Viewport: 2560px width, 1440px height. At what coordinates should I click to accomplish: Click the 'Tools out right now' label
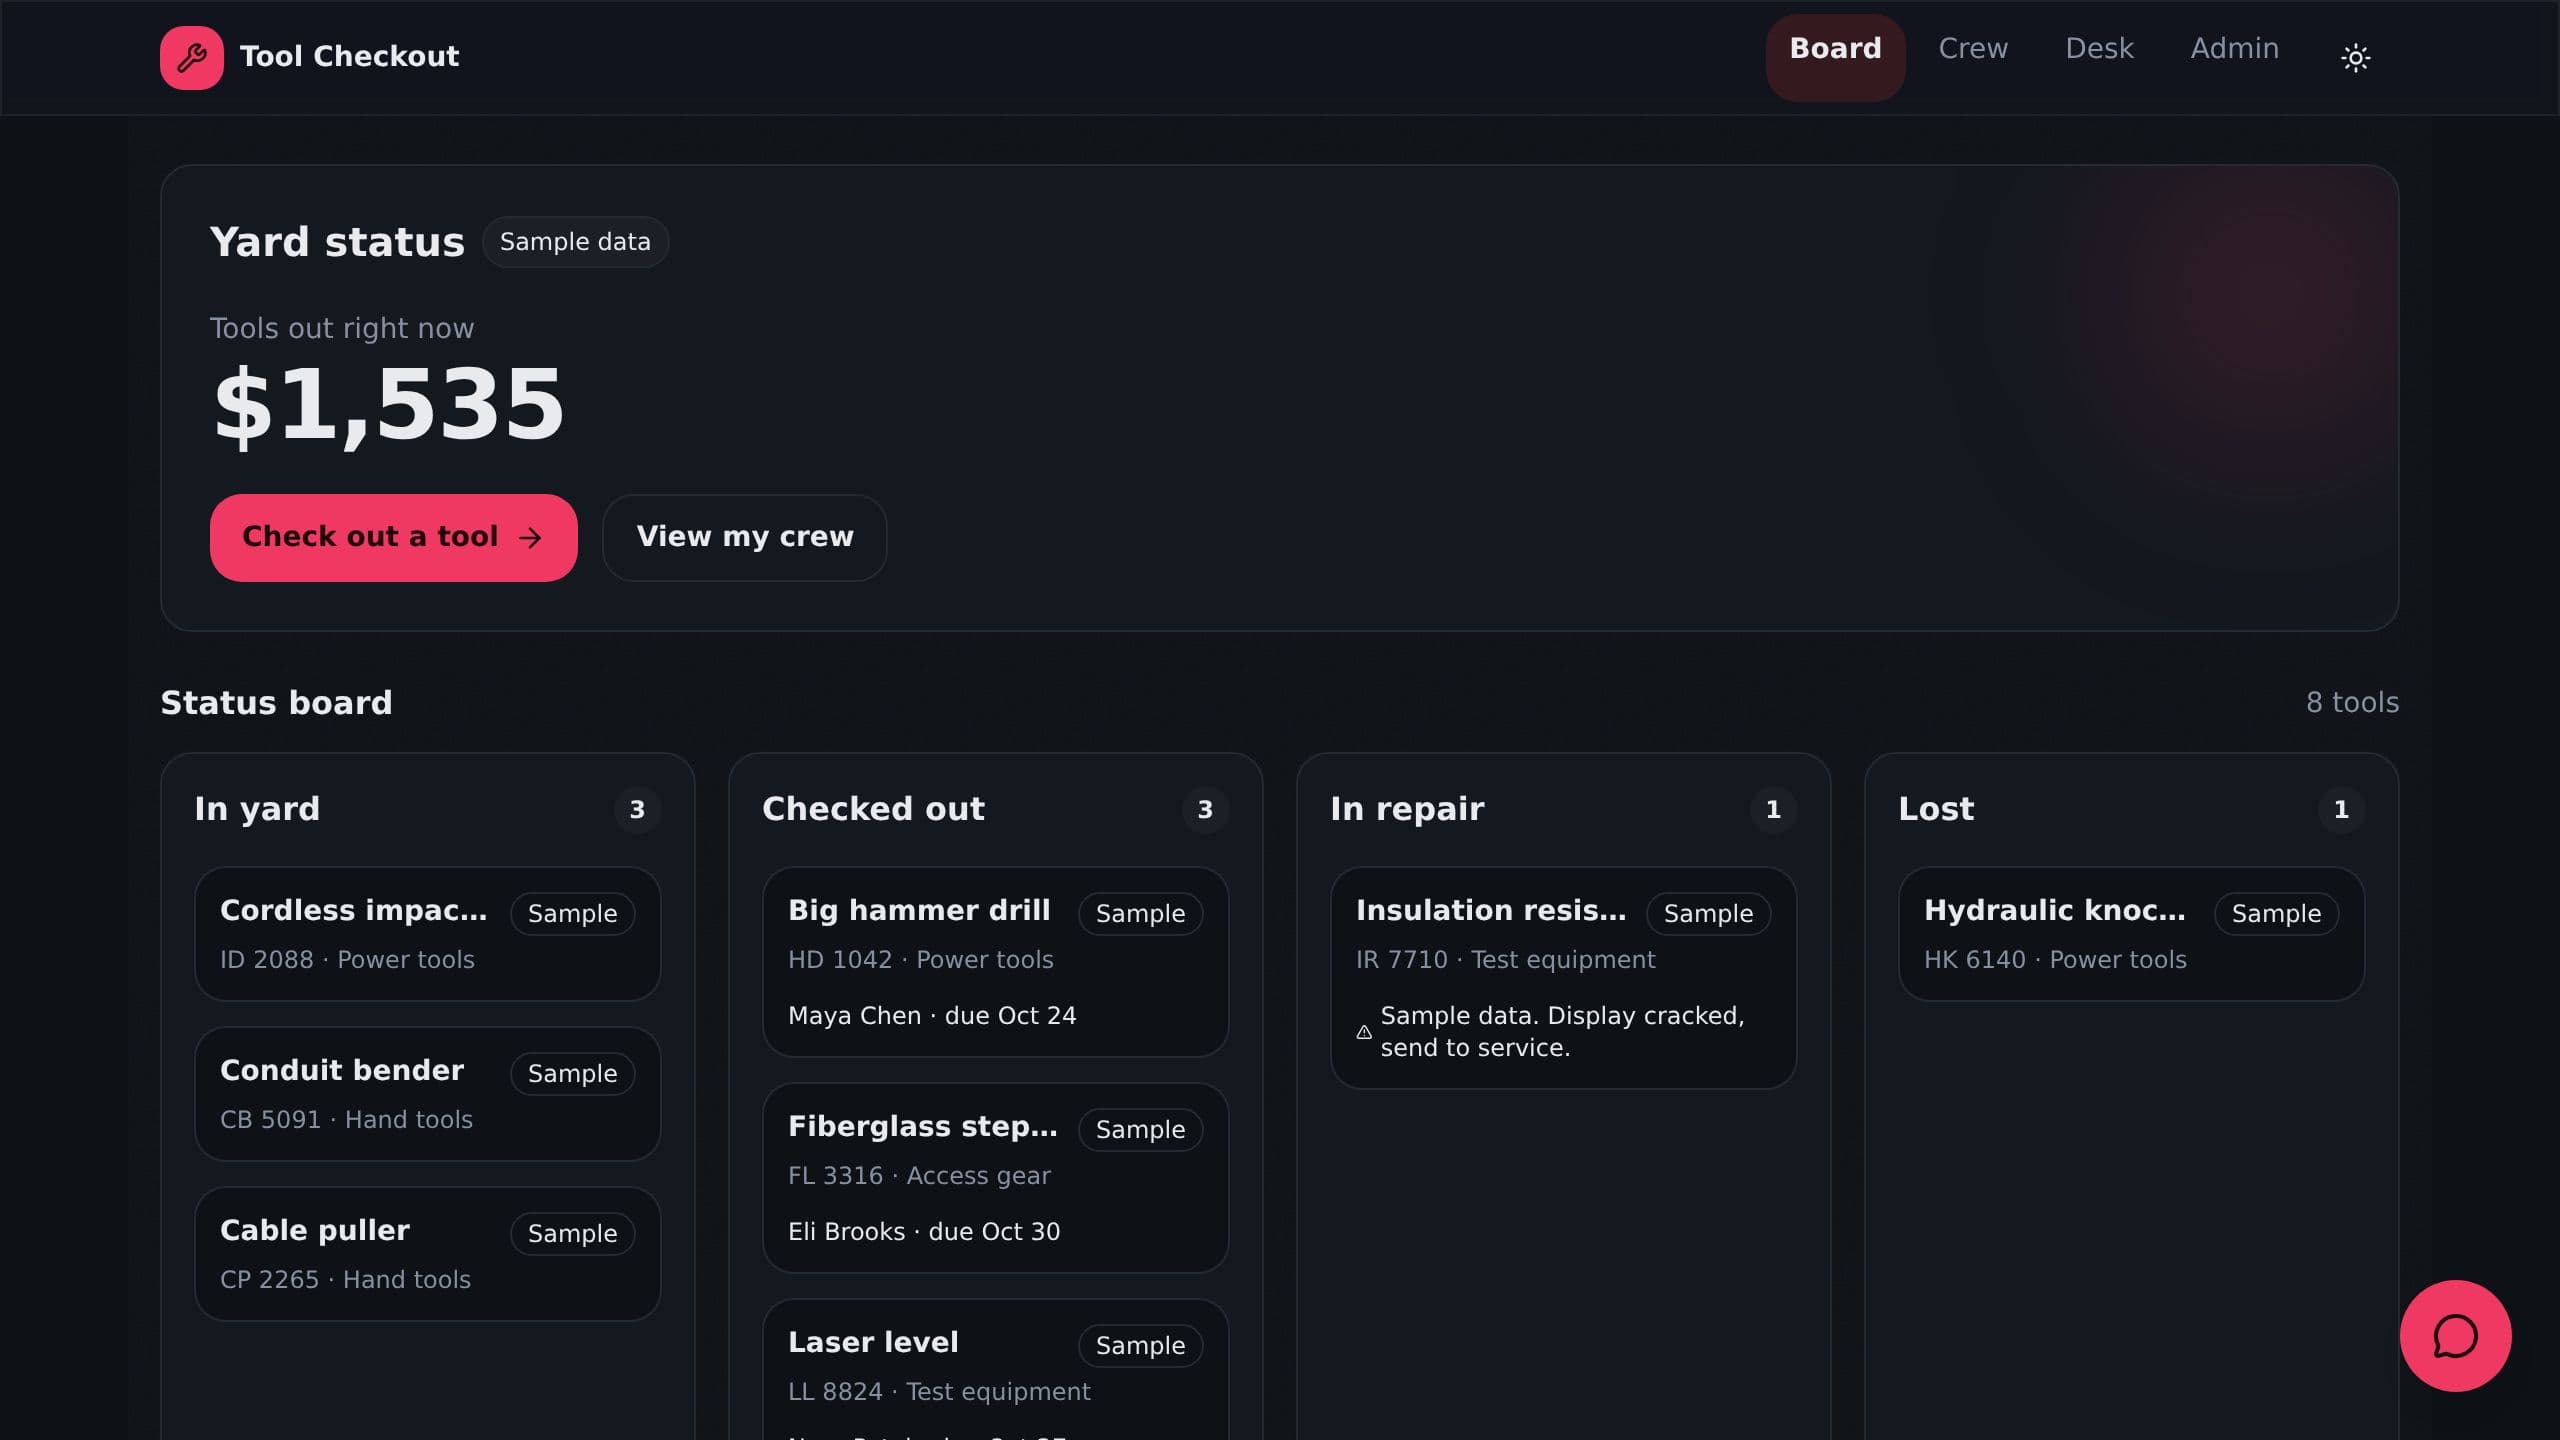(x=342, y=328)
